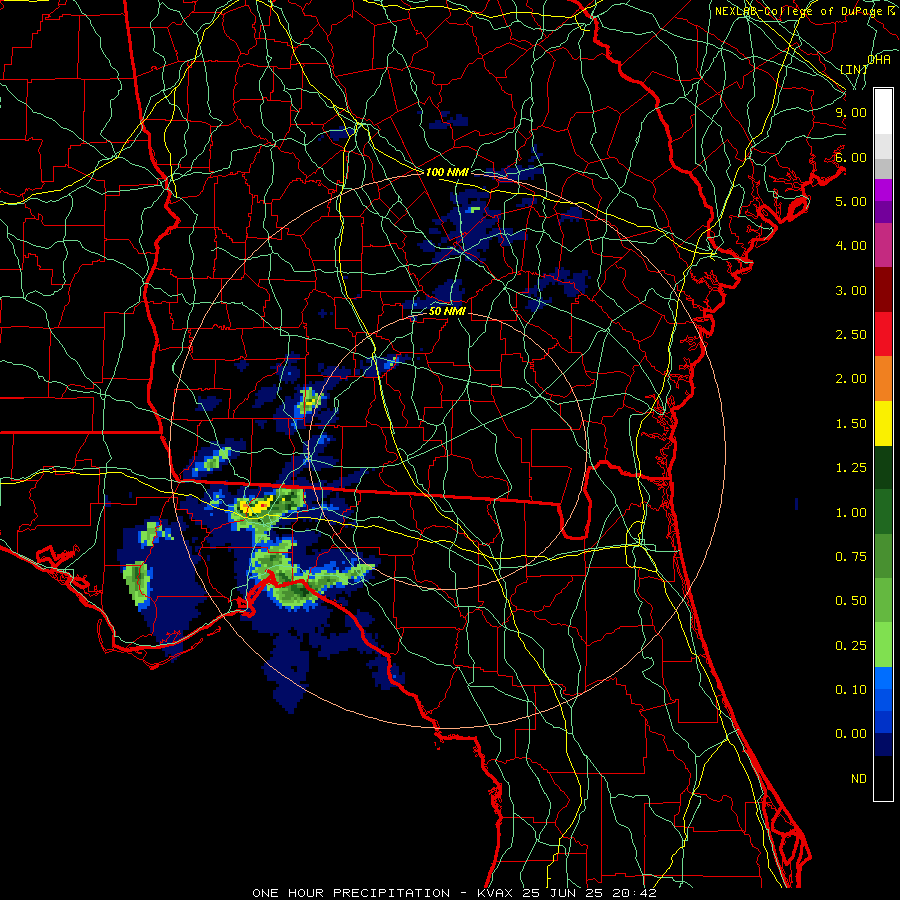Click the 9.00 legend value

(851, 112)
